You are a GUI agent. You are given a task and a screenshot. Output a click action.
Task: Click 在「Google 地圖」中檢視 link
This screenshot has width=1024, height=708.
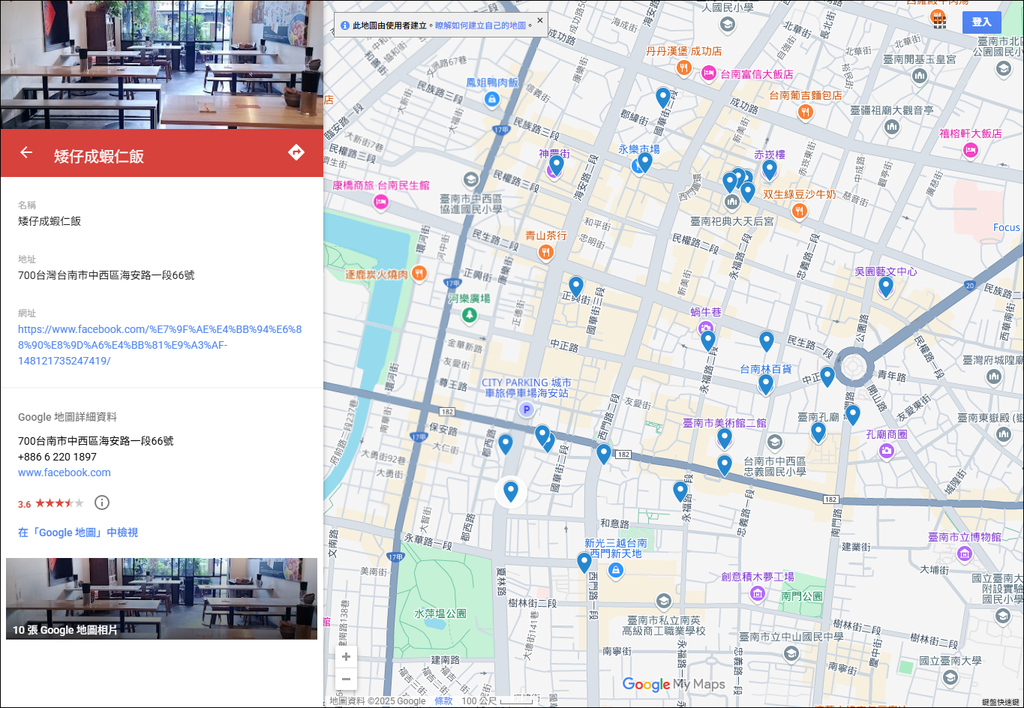tap(78, 532)
